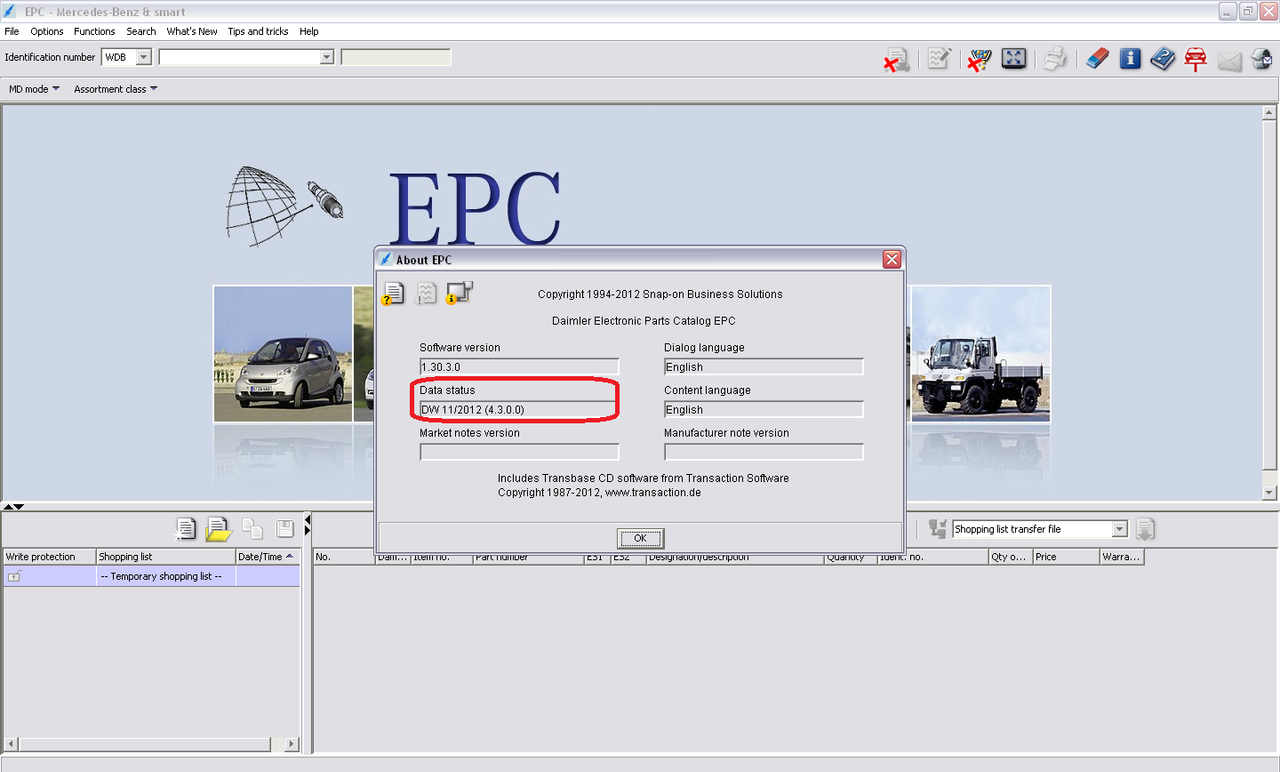
Task: Open the Search menu
Action: 141,31
